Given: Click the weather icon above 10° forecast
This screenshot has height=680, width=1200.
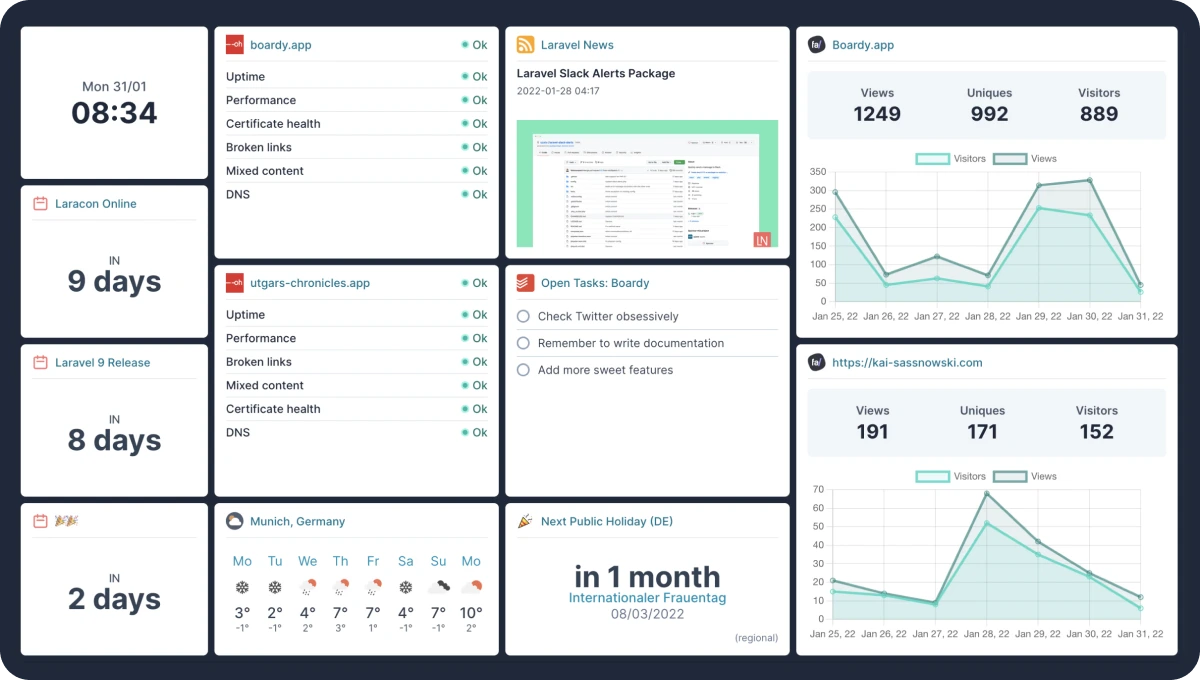Looking at the screenshot, I should 472,588.
